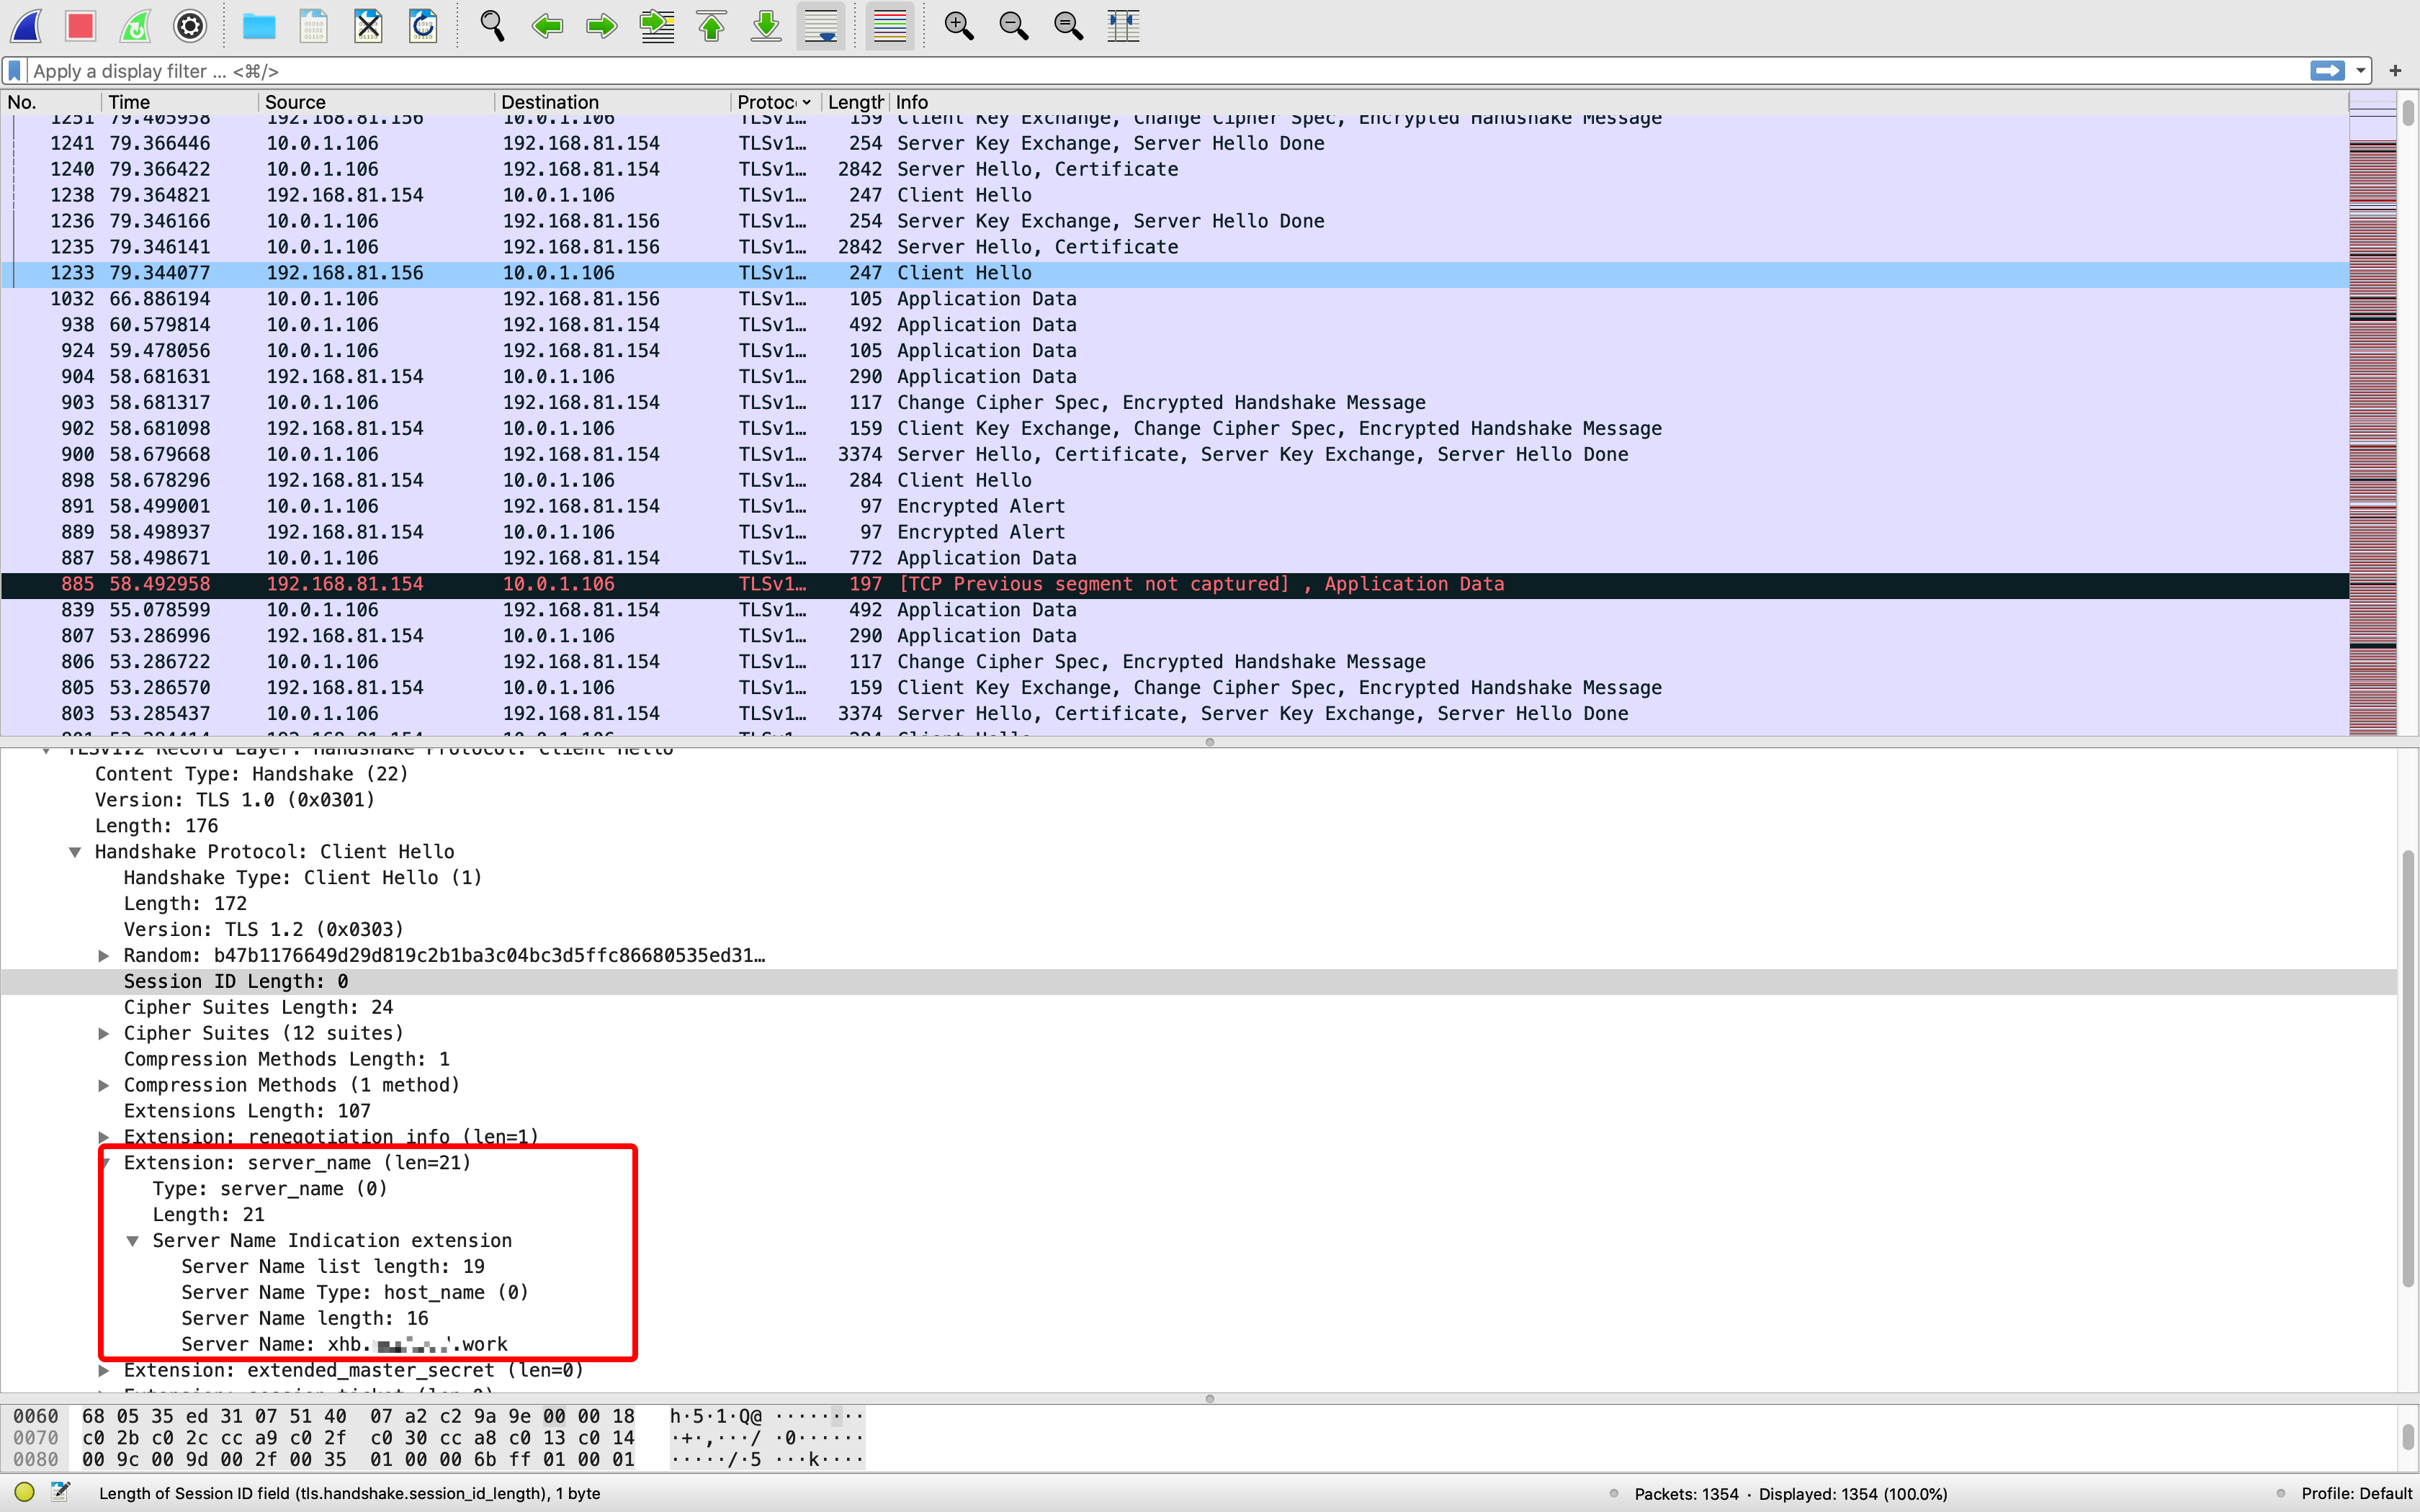Sort by the Info column header
This screenshot has width=2420, height=1512.
pyautogui.click(x=1618, y=102)
